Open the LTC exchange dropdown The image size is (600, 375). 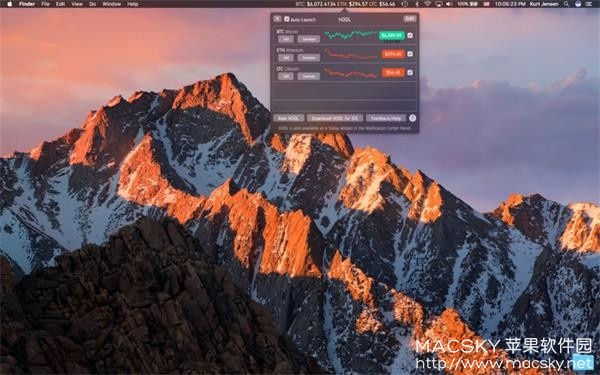(308, 76)
